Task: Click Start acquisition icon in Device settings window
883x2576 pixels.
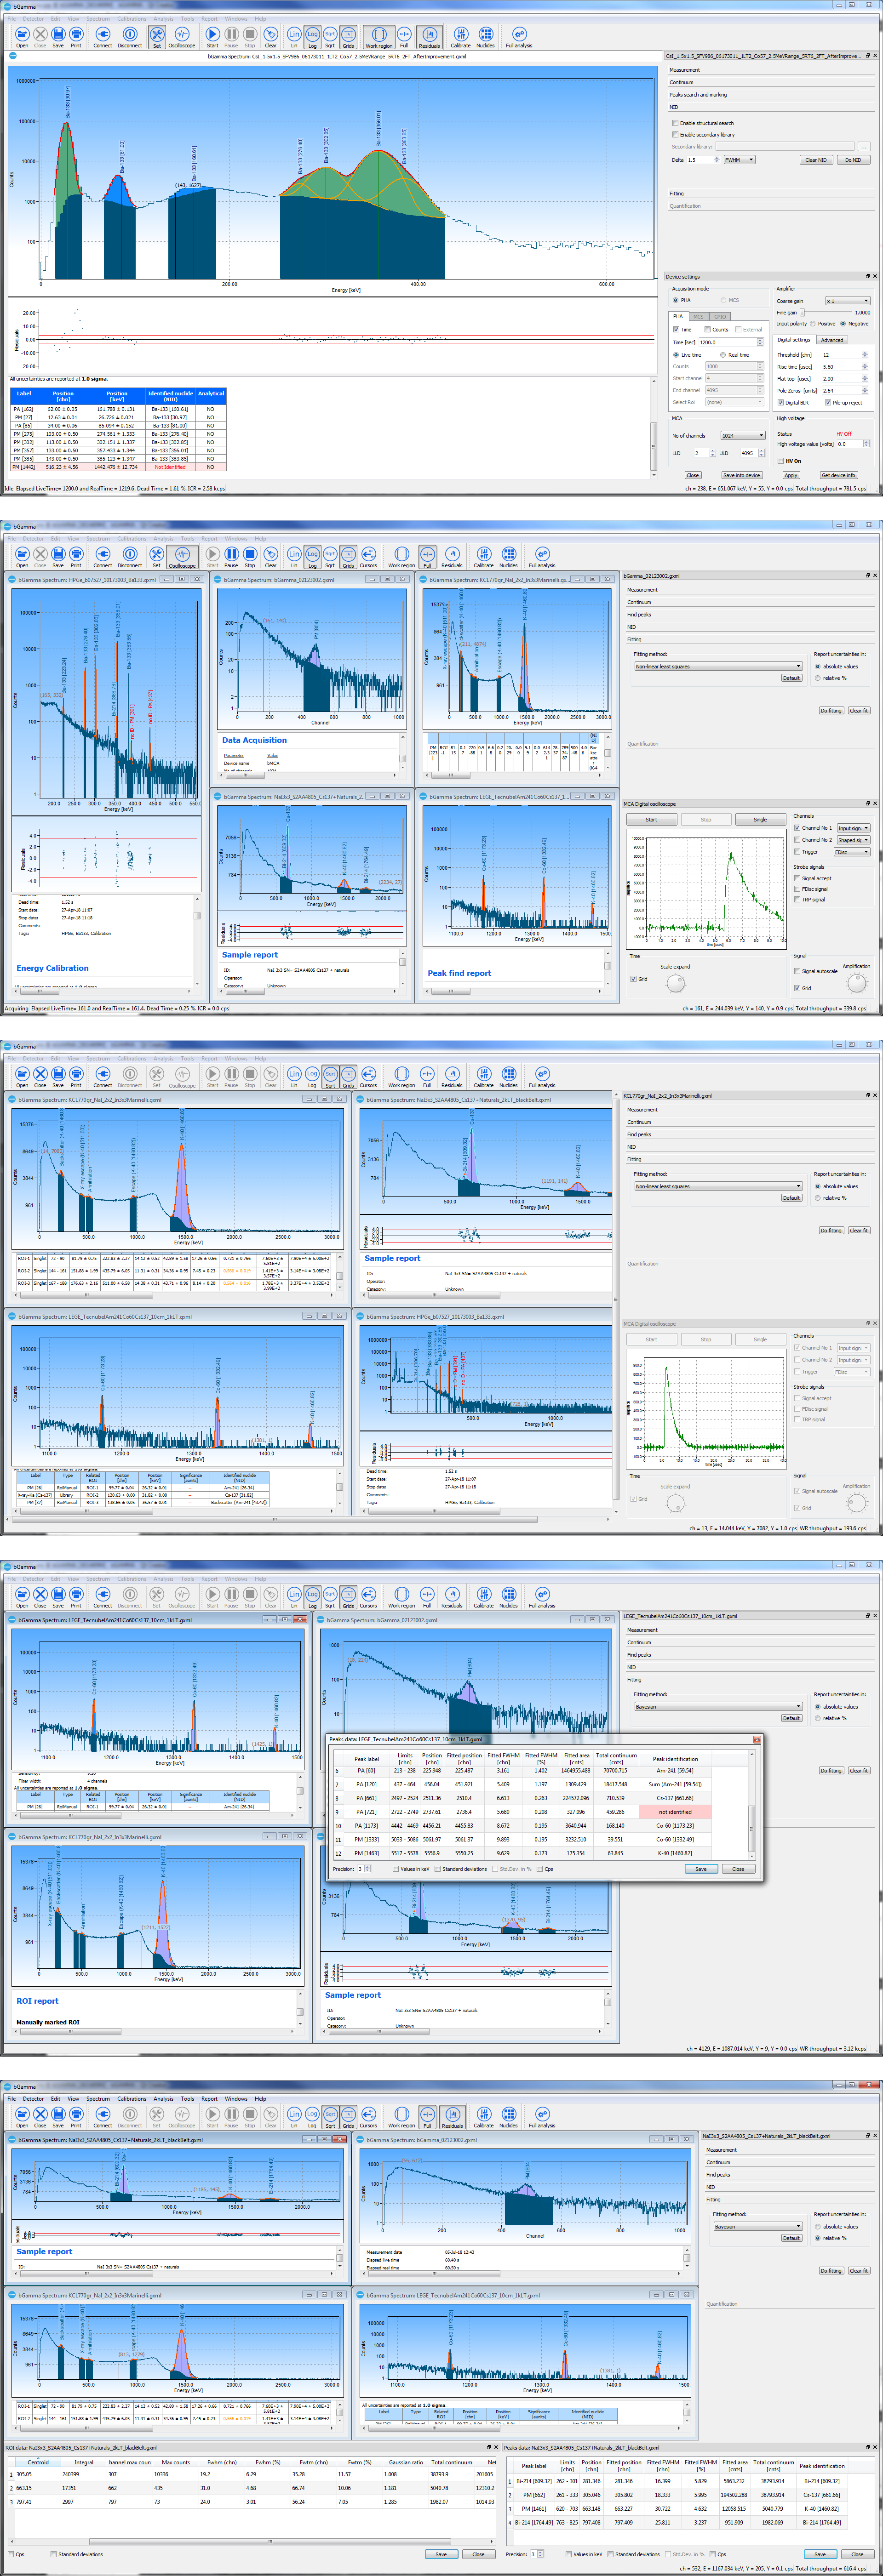Action: tap(212, 37)
